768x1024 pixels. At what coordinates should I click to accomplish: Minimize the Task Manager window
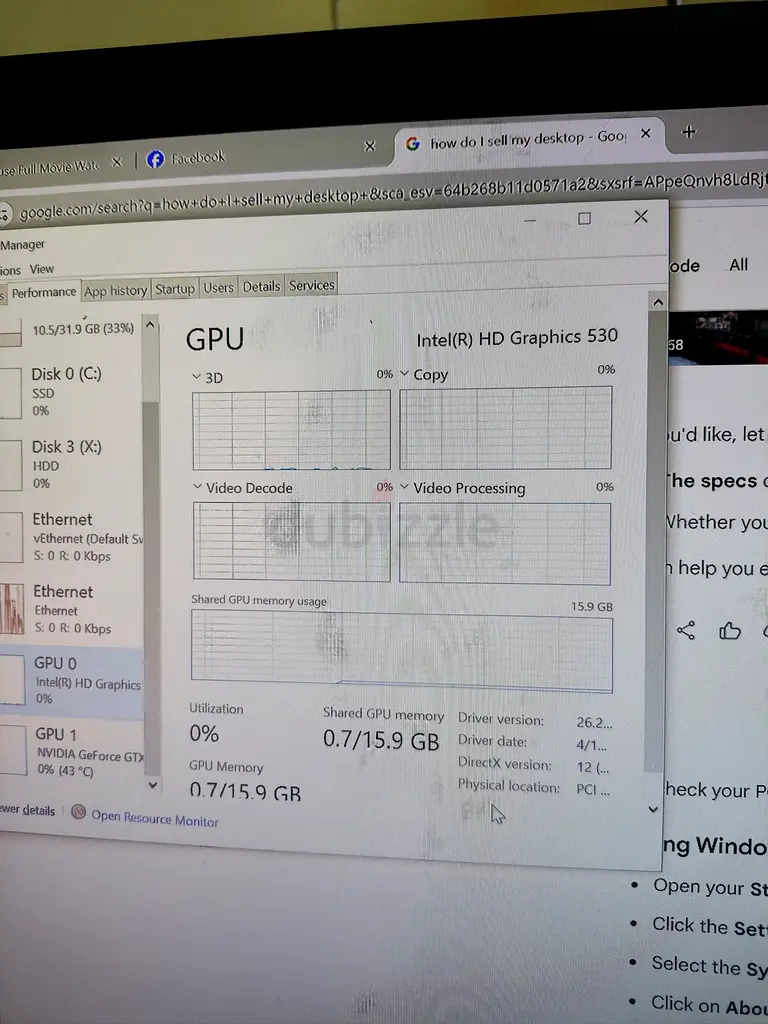click(530, 221)
